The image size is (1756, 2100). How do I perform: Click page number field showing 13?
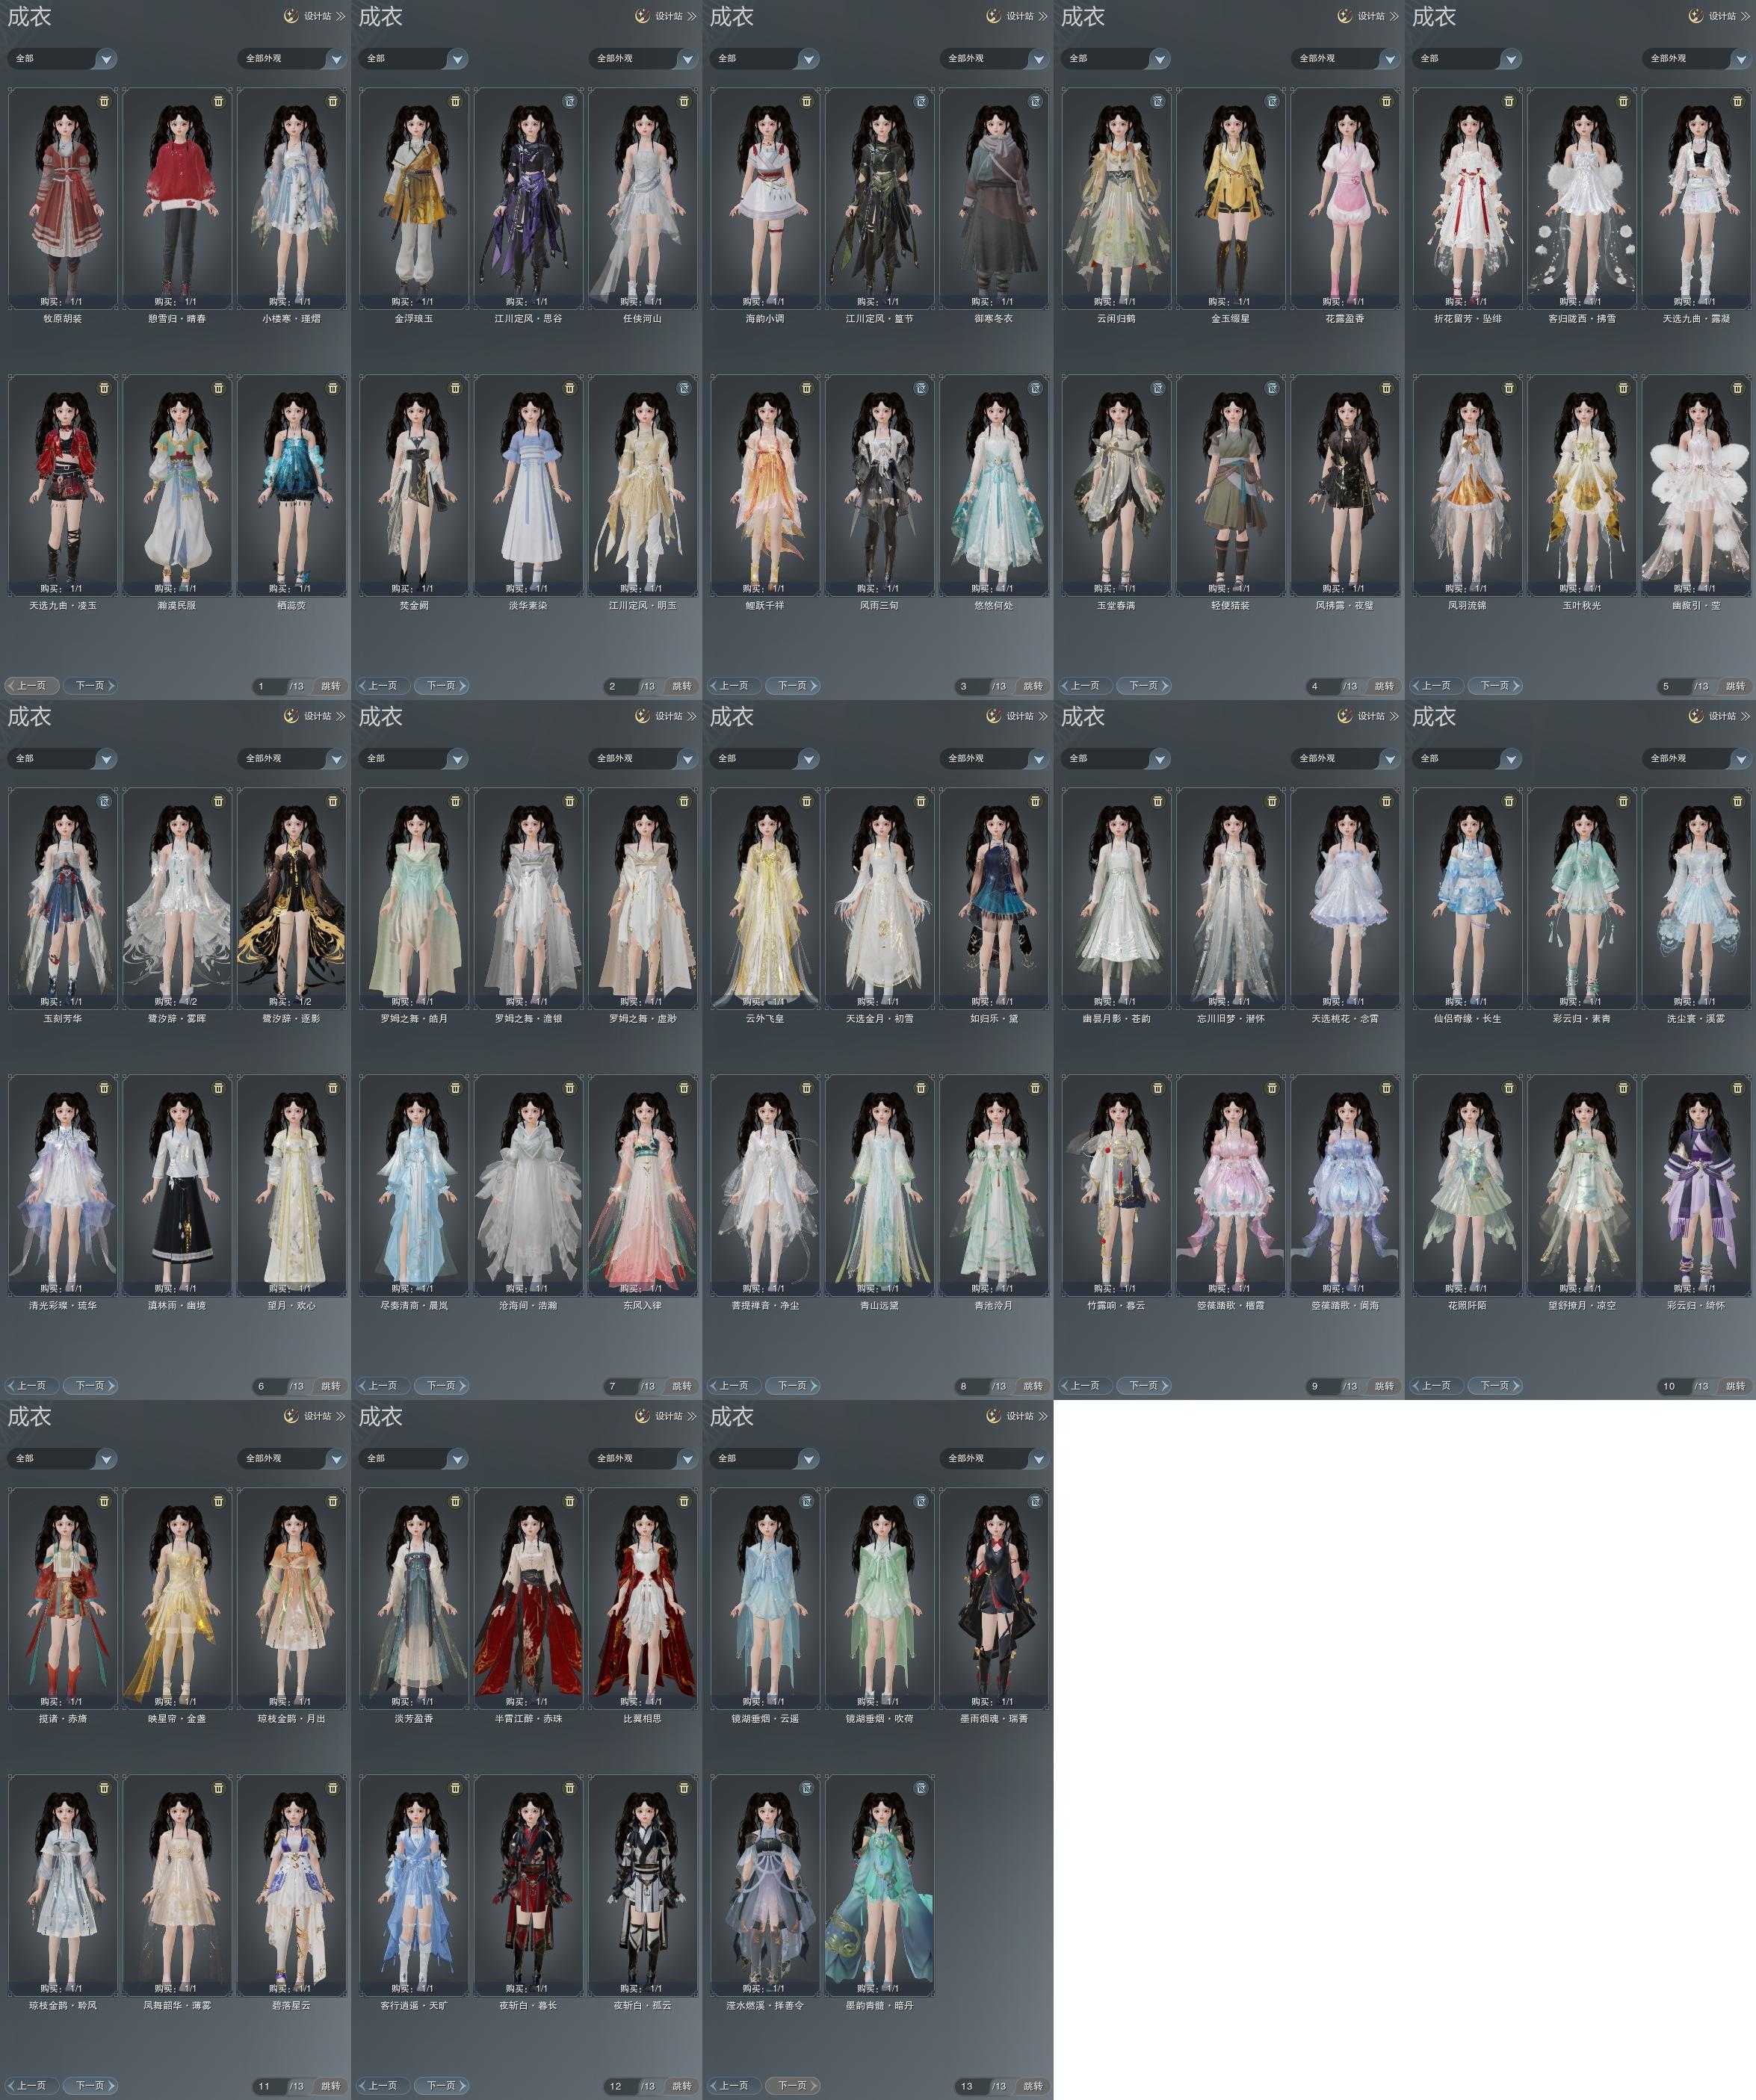tap(968, 2086)
